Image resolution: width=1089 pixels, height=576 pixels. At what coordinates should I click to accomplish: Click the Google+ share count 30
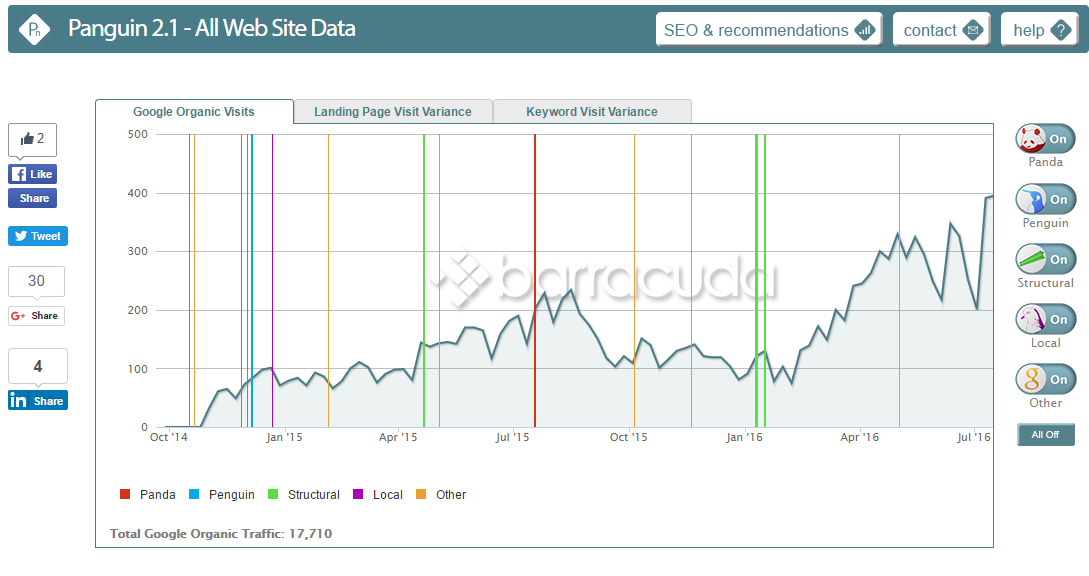(x=36, y=281)
